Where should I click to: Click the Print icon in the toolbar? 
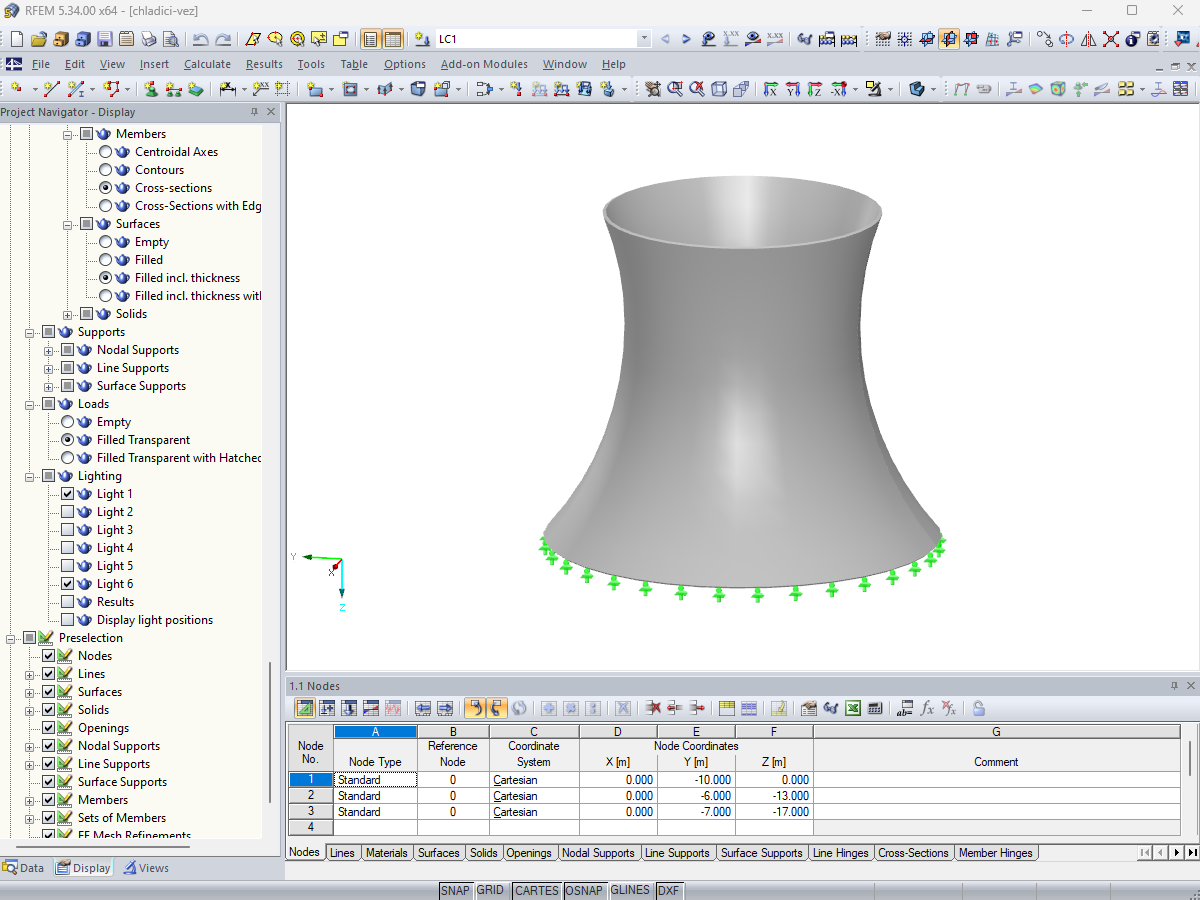pos(149,39)
